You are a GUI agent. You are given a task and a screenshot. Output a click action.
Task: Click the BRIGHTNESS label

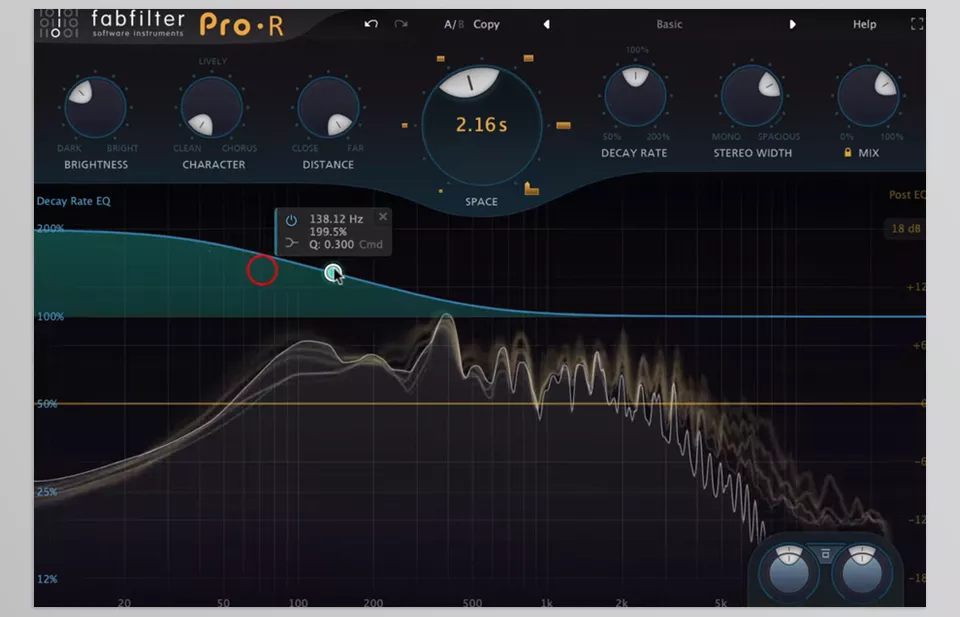[x=96, y=165]
